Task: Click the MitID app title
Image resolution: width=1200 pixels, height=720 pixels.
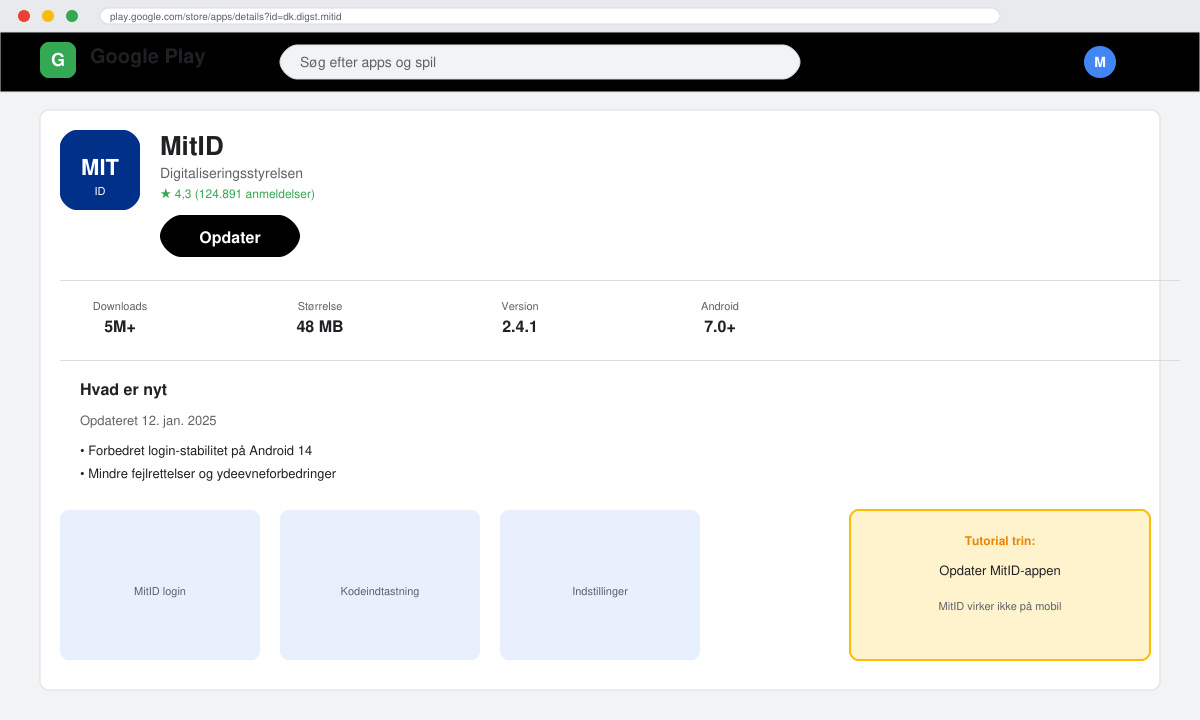Action: tap(192, 146)
